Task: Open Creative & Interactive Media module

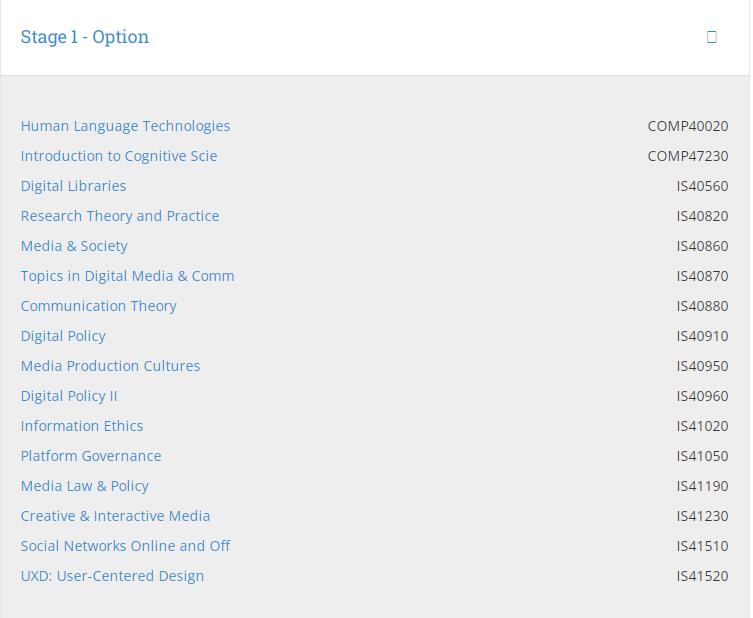Action: coord(115,516)
